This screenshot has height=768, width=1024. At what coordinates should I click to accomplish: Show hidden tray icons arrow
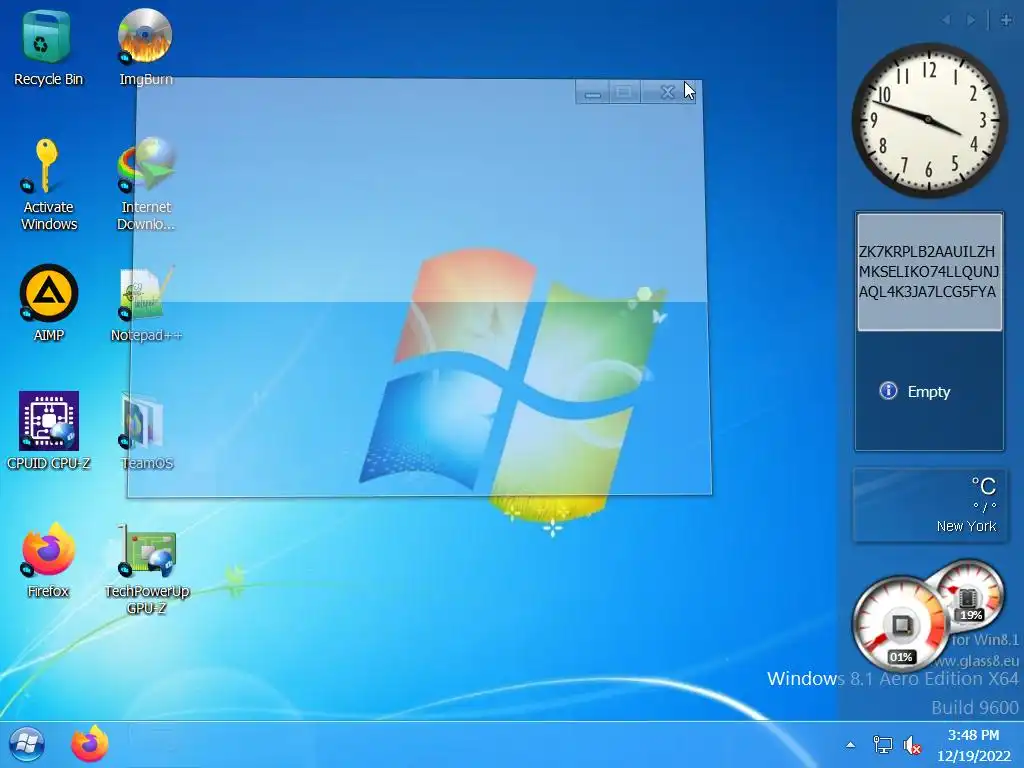tap(850, 744)
